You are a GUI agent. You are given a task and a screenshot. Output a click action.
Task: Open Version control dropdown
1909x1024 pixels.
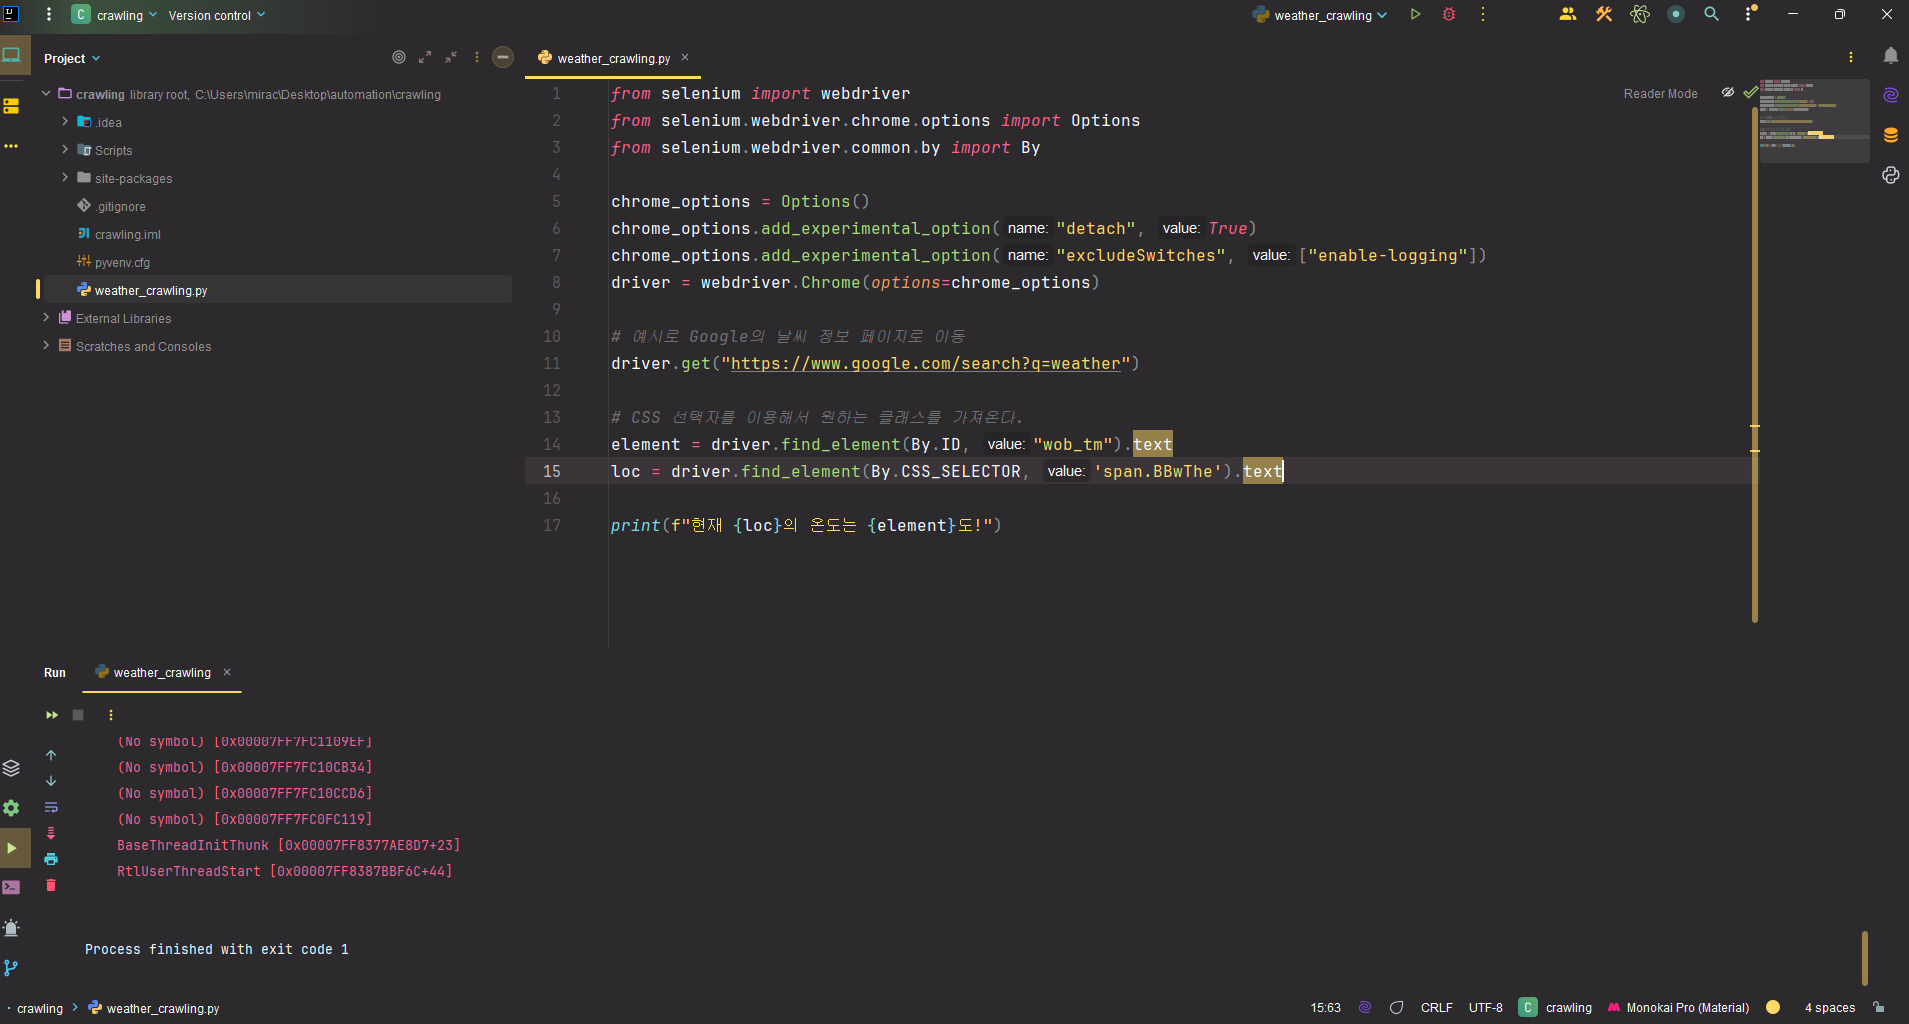217,15
